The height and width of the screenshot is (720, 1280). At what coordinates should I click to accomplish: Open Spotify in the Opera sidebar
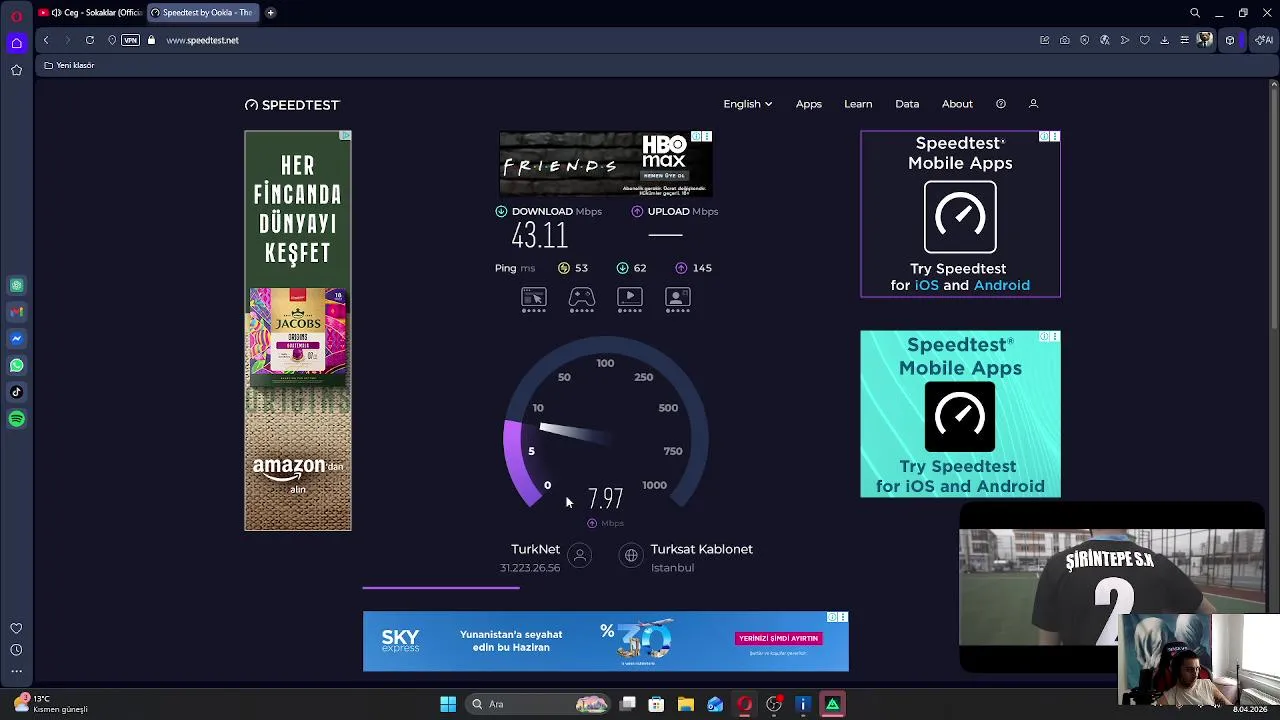click(x=16, y=419)
